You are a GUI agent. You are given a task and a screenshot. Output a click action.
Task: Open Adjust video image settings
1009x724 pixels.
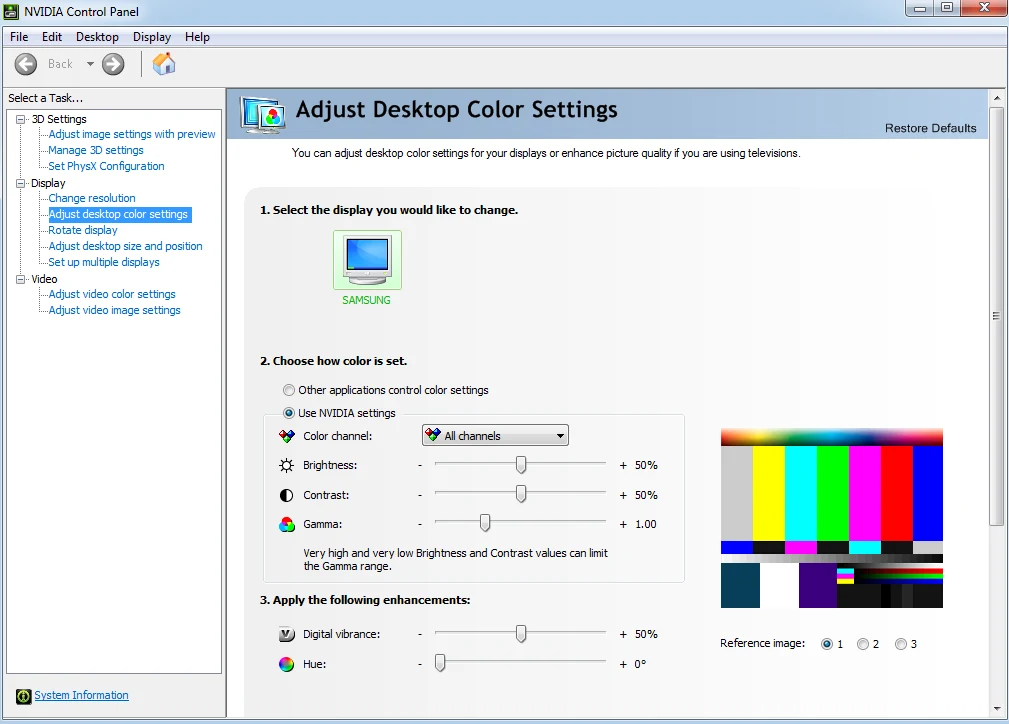point(115,310)
